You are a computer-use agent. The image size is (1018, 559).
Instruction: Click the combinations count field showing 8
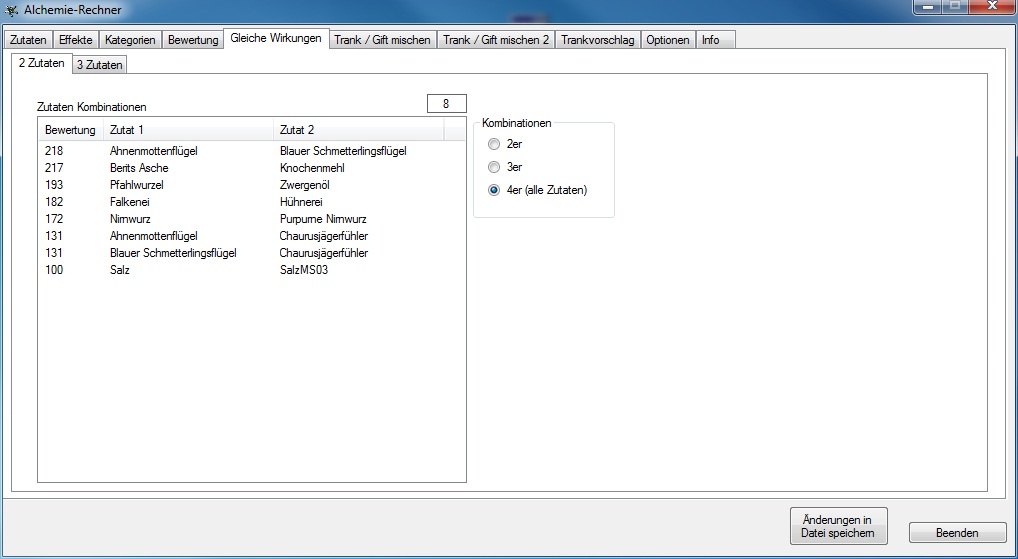(x=446, y=103)
